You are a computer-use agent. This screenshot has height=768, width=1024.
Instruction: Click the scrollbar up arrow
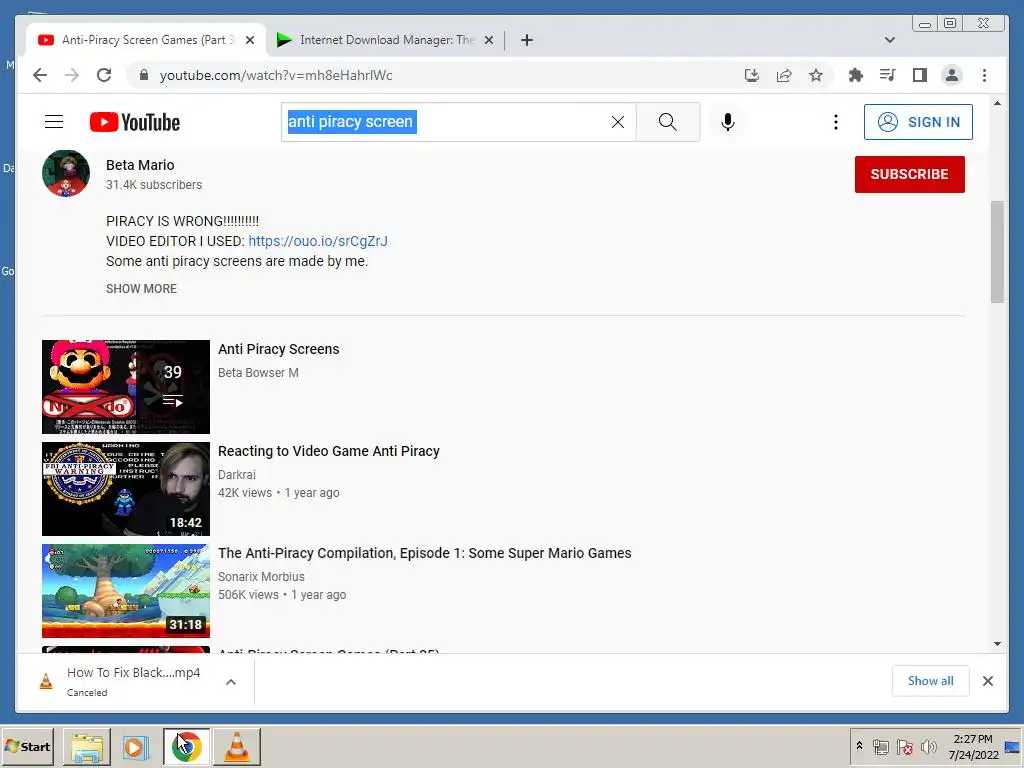(997, 103)
